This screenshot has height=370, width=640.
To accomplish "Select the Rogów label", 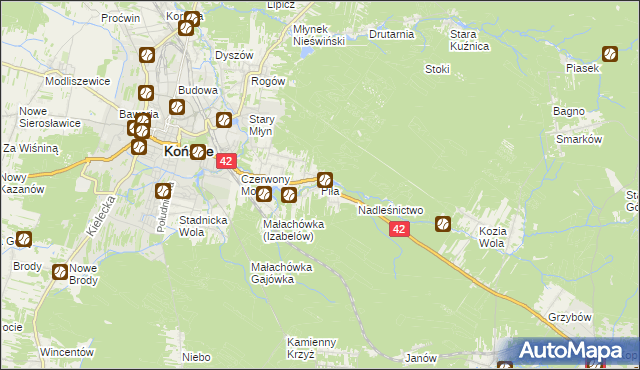I will [268, 81].
